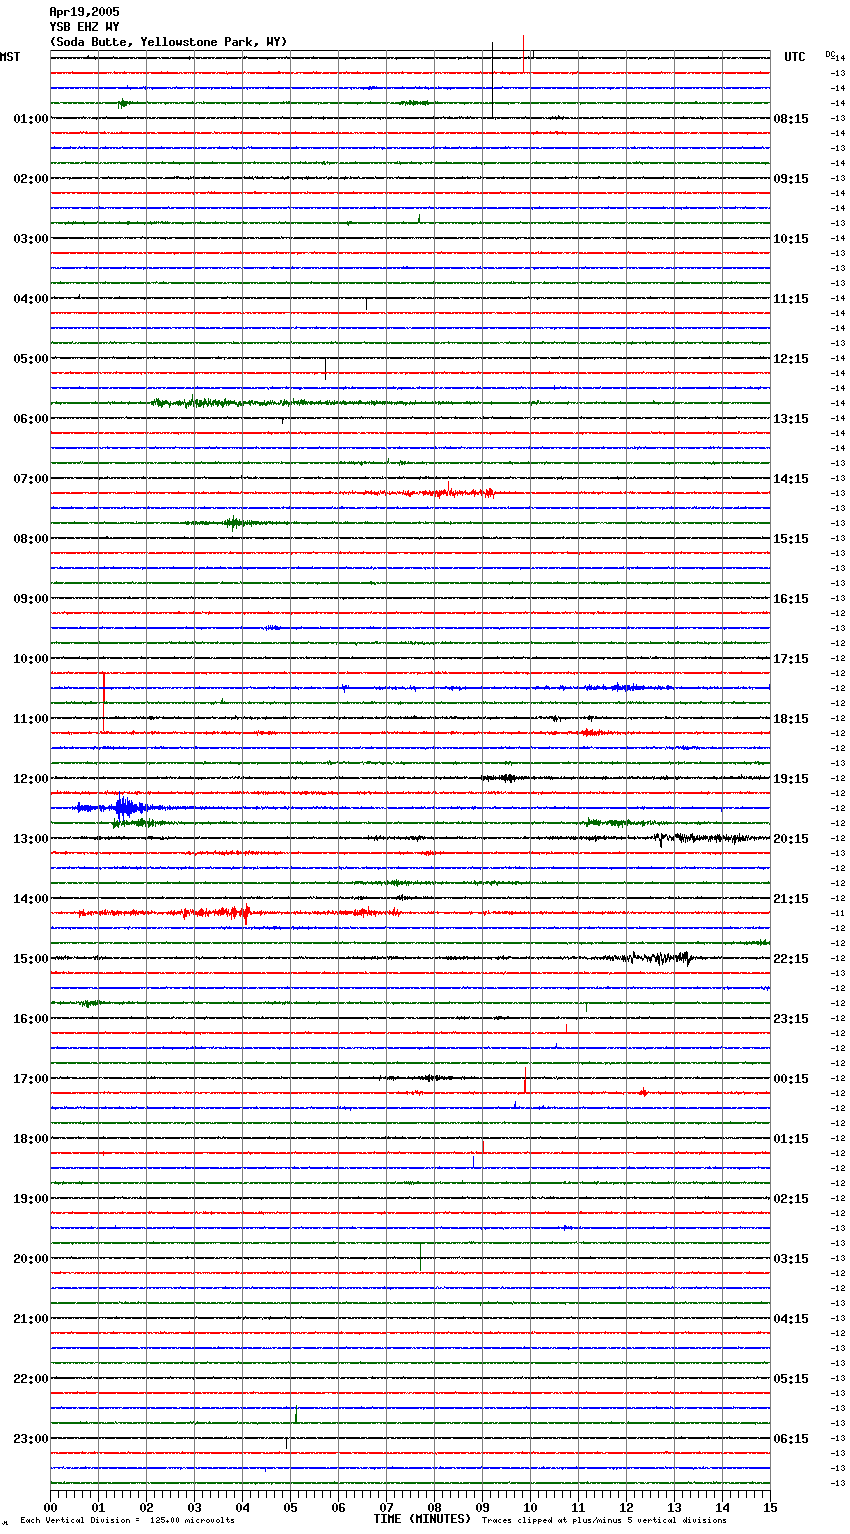Click the date label Apr19,2005
850x1534 pixels.
84,12
